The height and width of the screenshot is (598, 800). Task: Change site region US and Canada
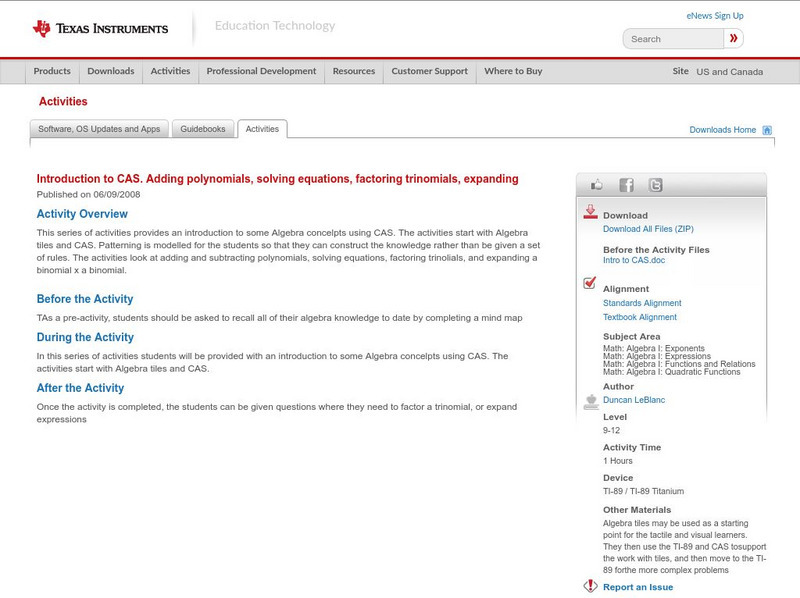730,72
